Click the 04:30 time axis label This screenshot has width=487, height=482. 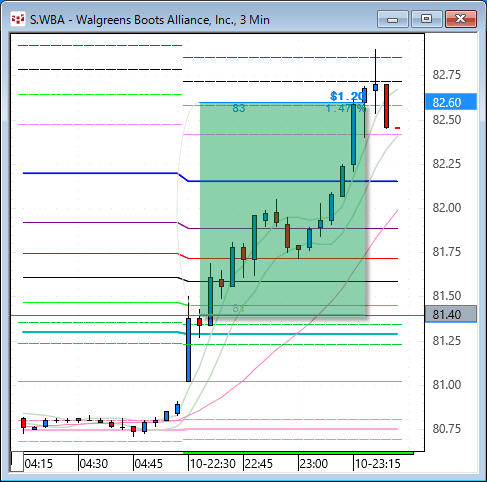pos(94,464)
